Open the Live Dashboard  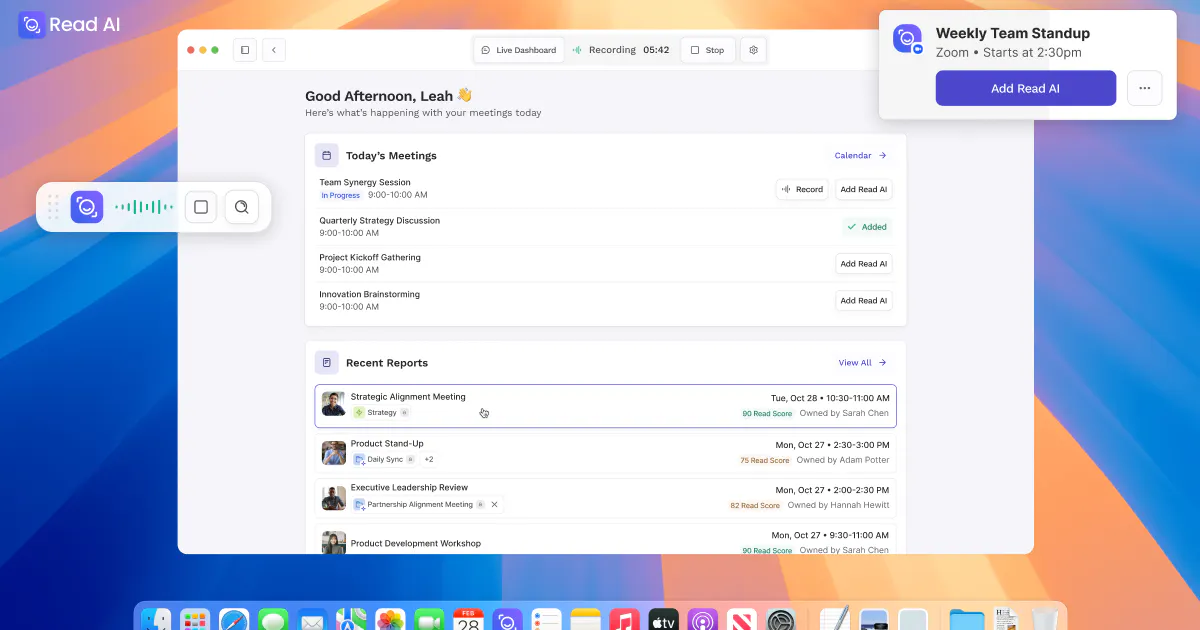(518, 50)
